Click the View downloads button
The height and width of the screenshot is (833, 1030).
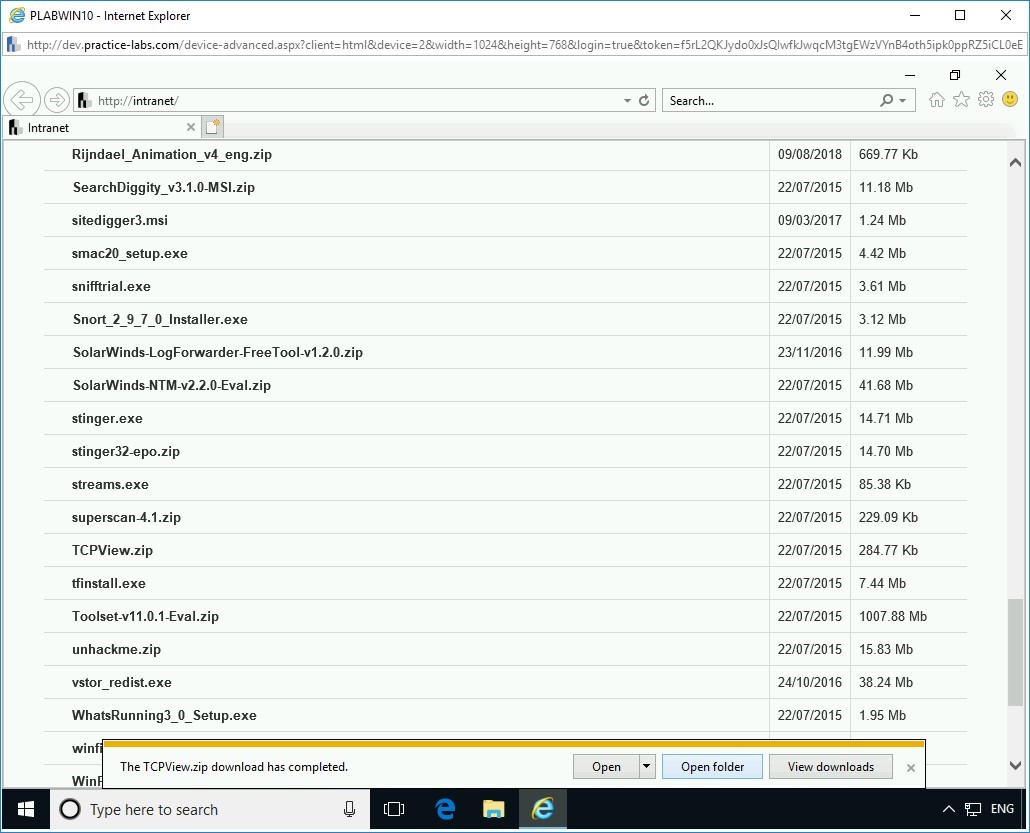[830, 766]
